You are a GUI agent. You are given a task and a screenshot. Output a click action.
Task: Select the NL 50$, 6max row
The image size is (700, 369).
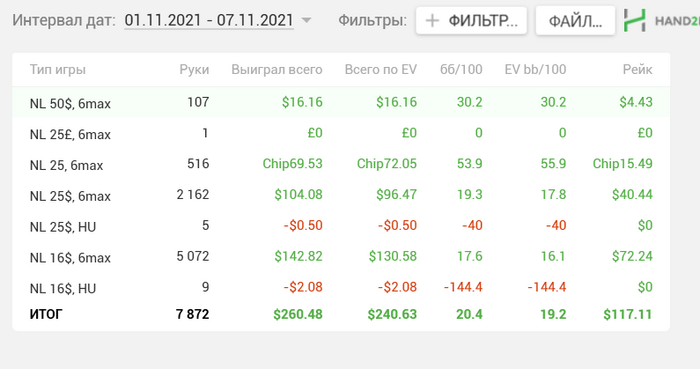[341, 102]
